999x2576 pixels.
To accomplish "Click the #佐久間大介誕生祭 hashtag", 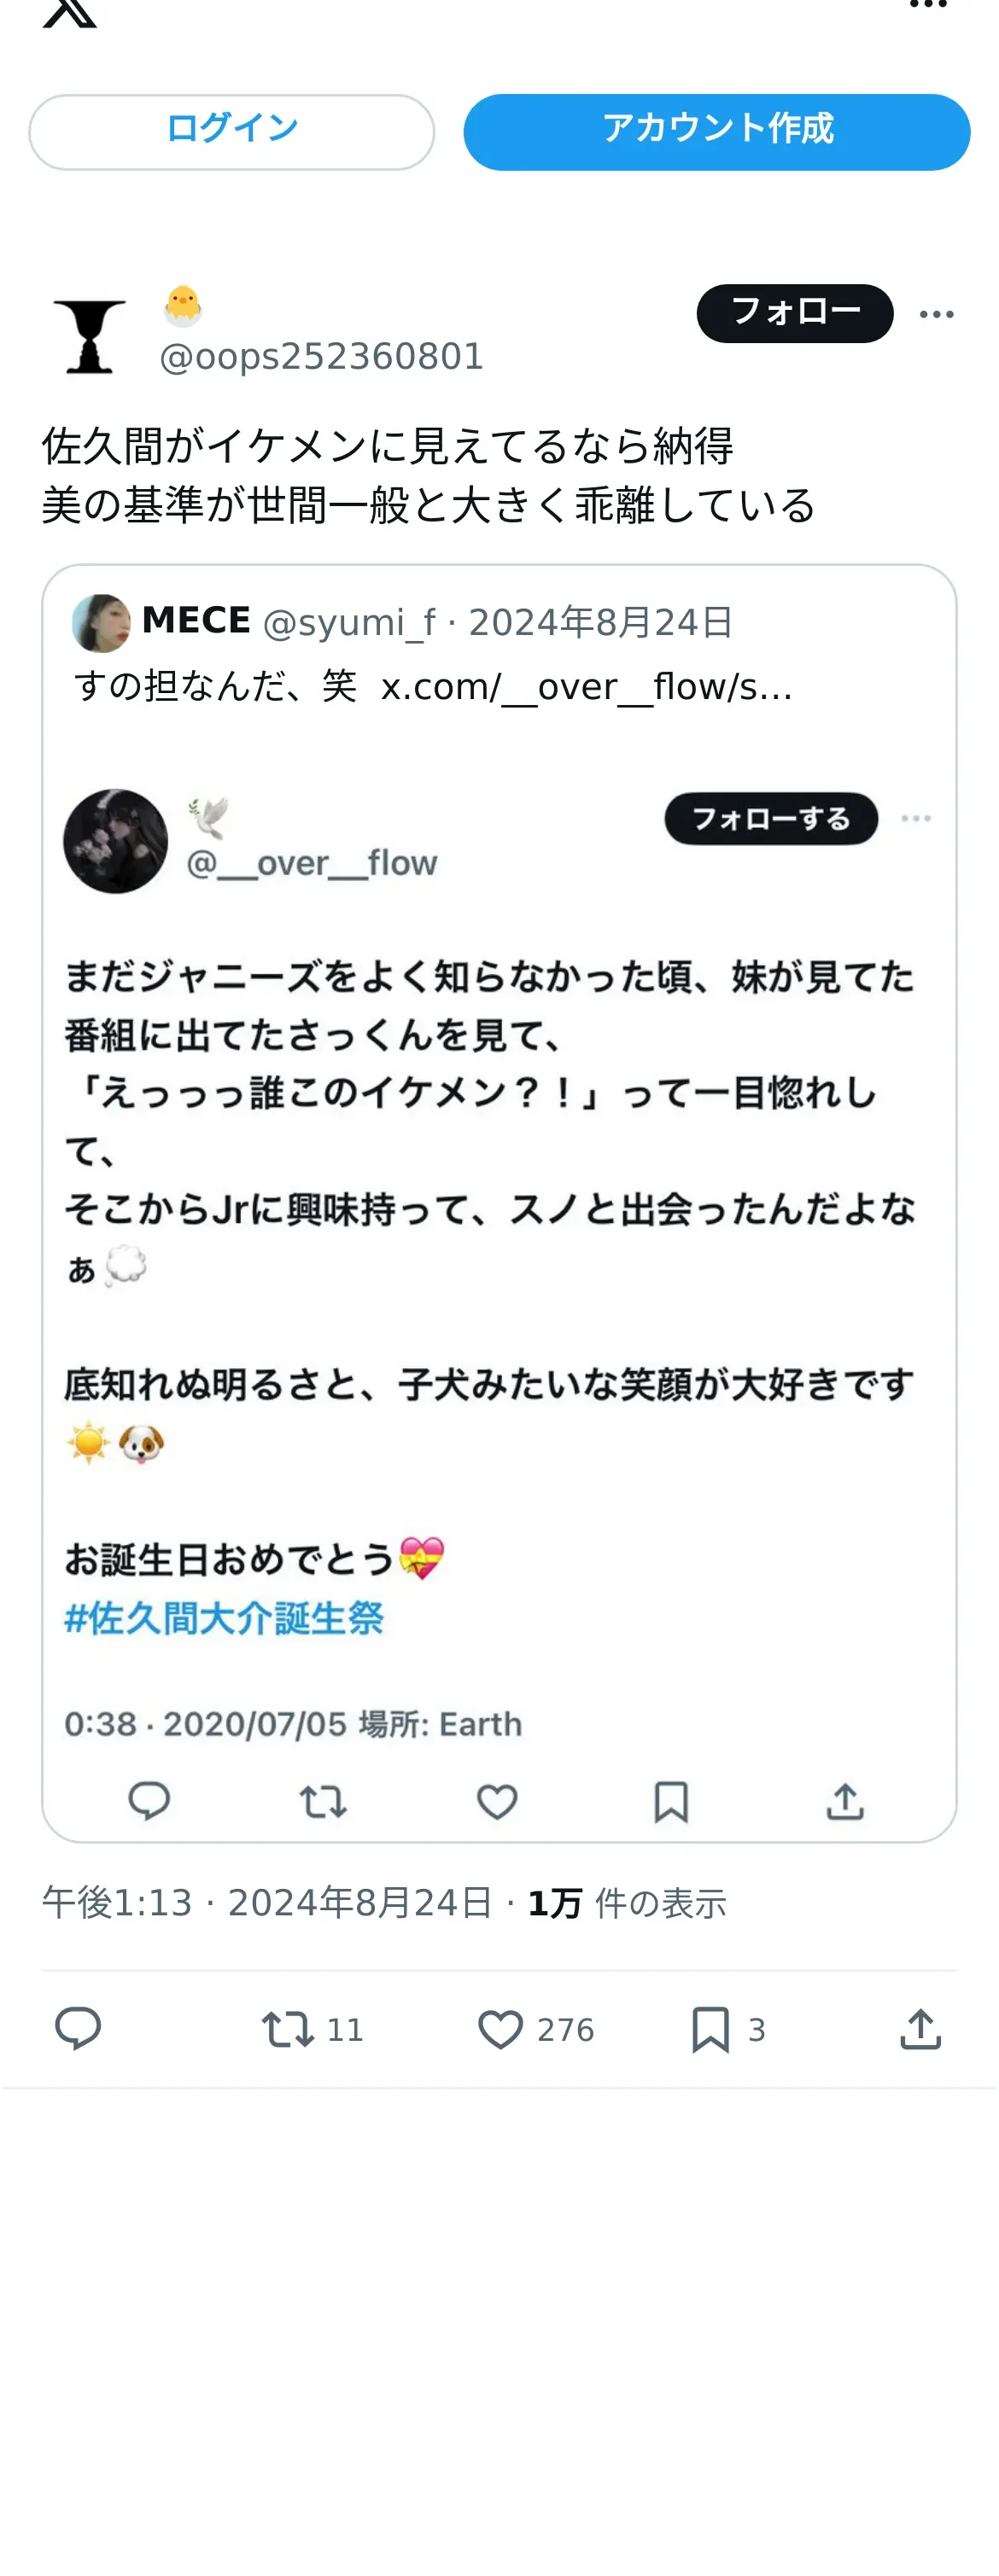I will [224, 1617].
